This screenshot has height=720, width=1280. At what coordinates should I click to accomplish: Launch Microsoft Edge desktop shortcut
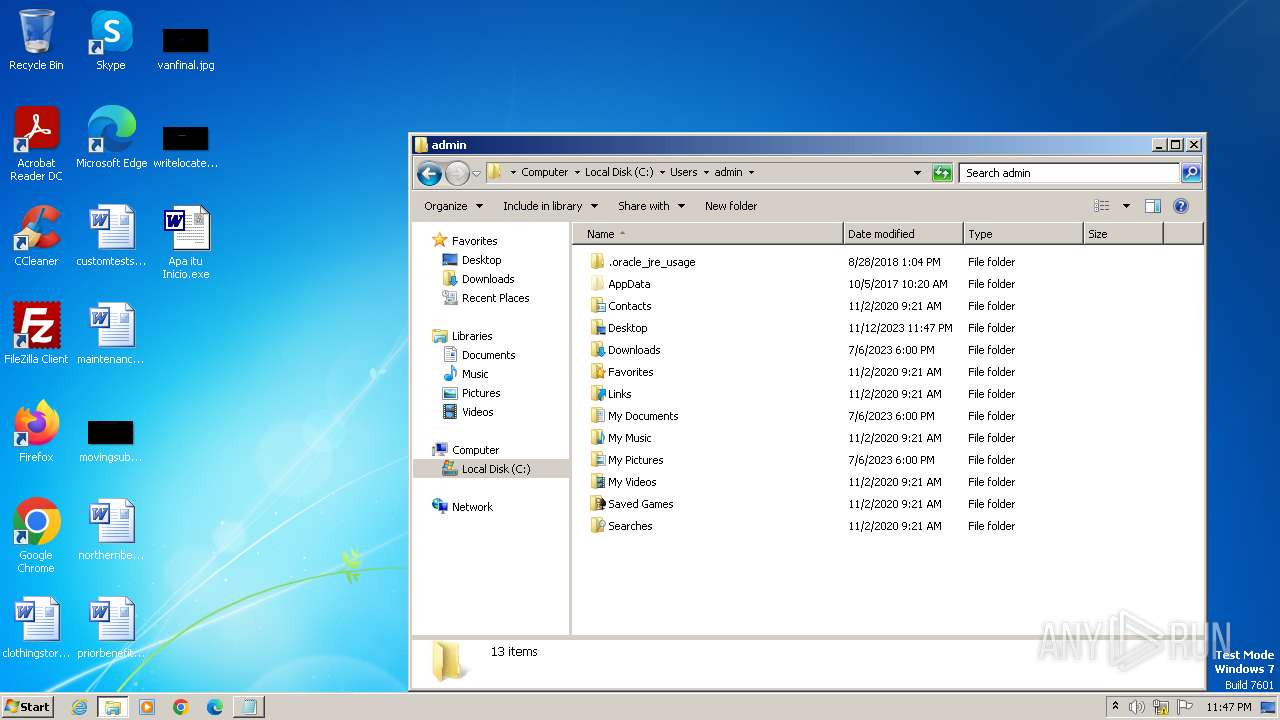coord(111,138)
